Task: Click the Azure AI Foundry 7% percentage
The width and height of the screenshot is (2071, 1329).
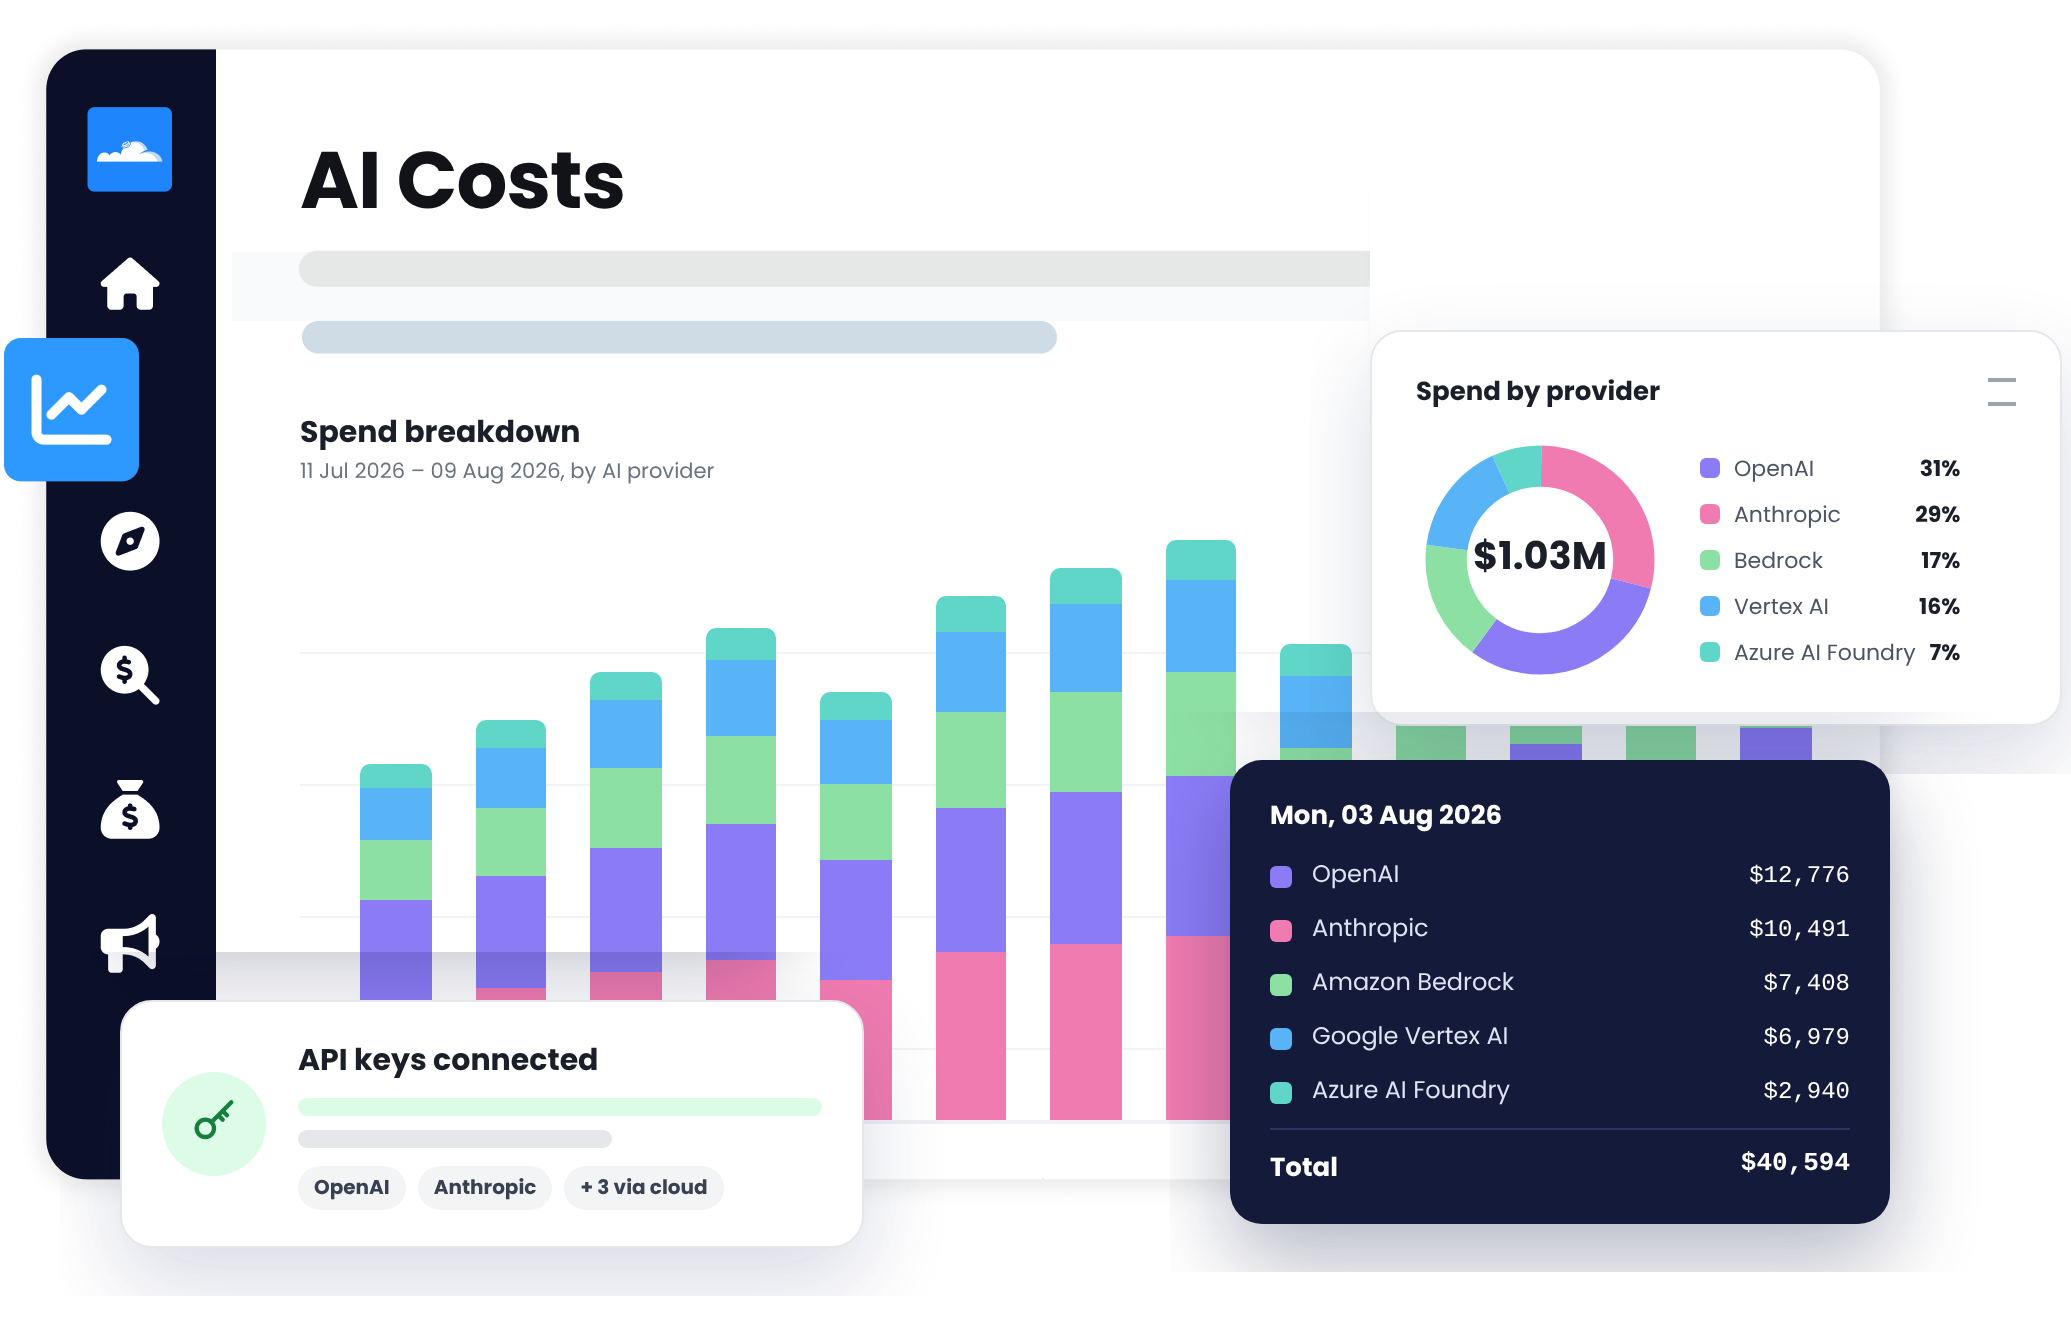Action: tap(1945, 652)
